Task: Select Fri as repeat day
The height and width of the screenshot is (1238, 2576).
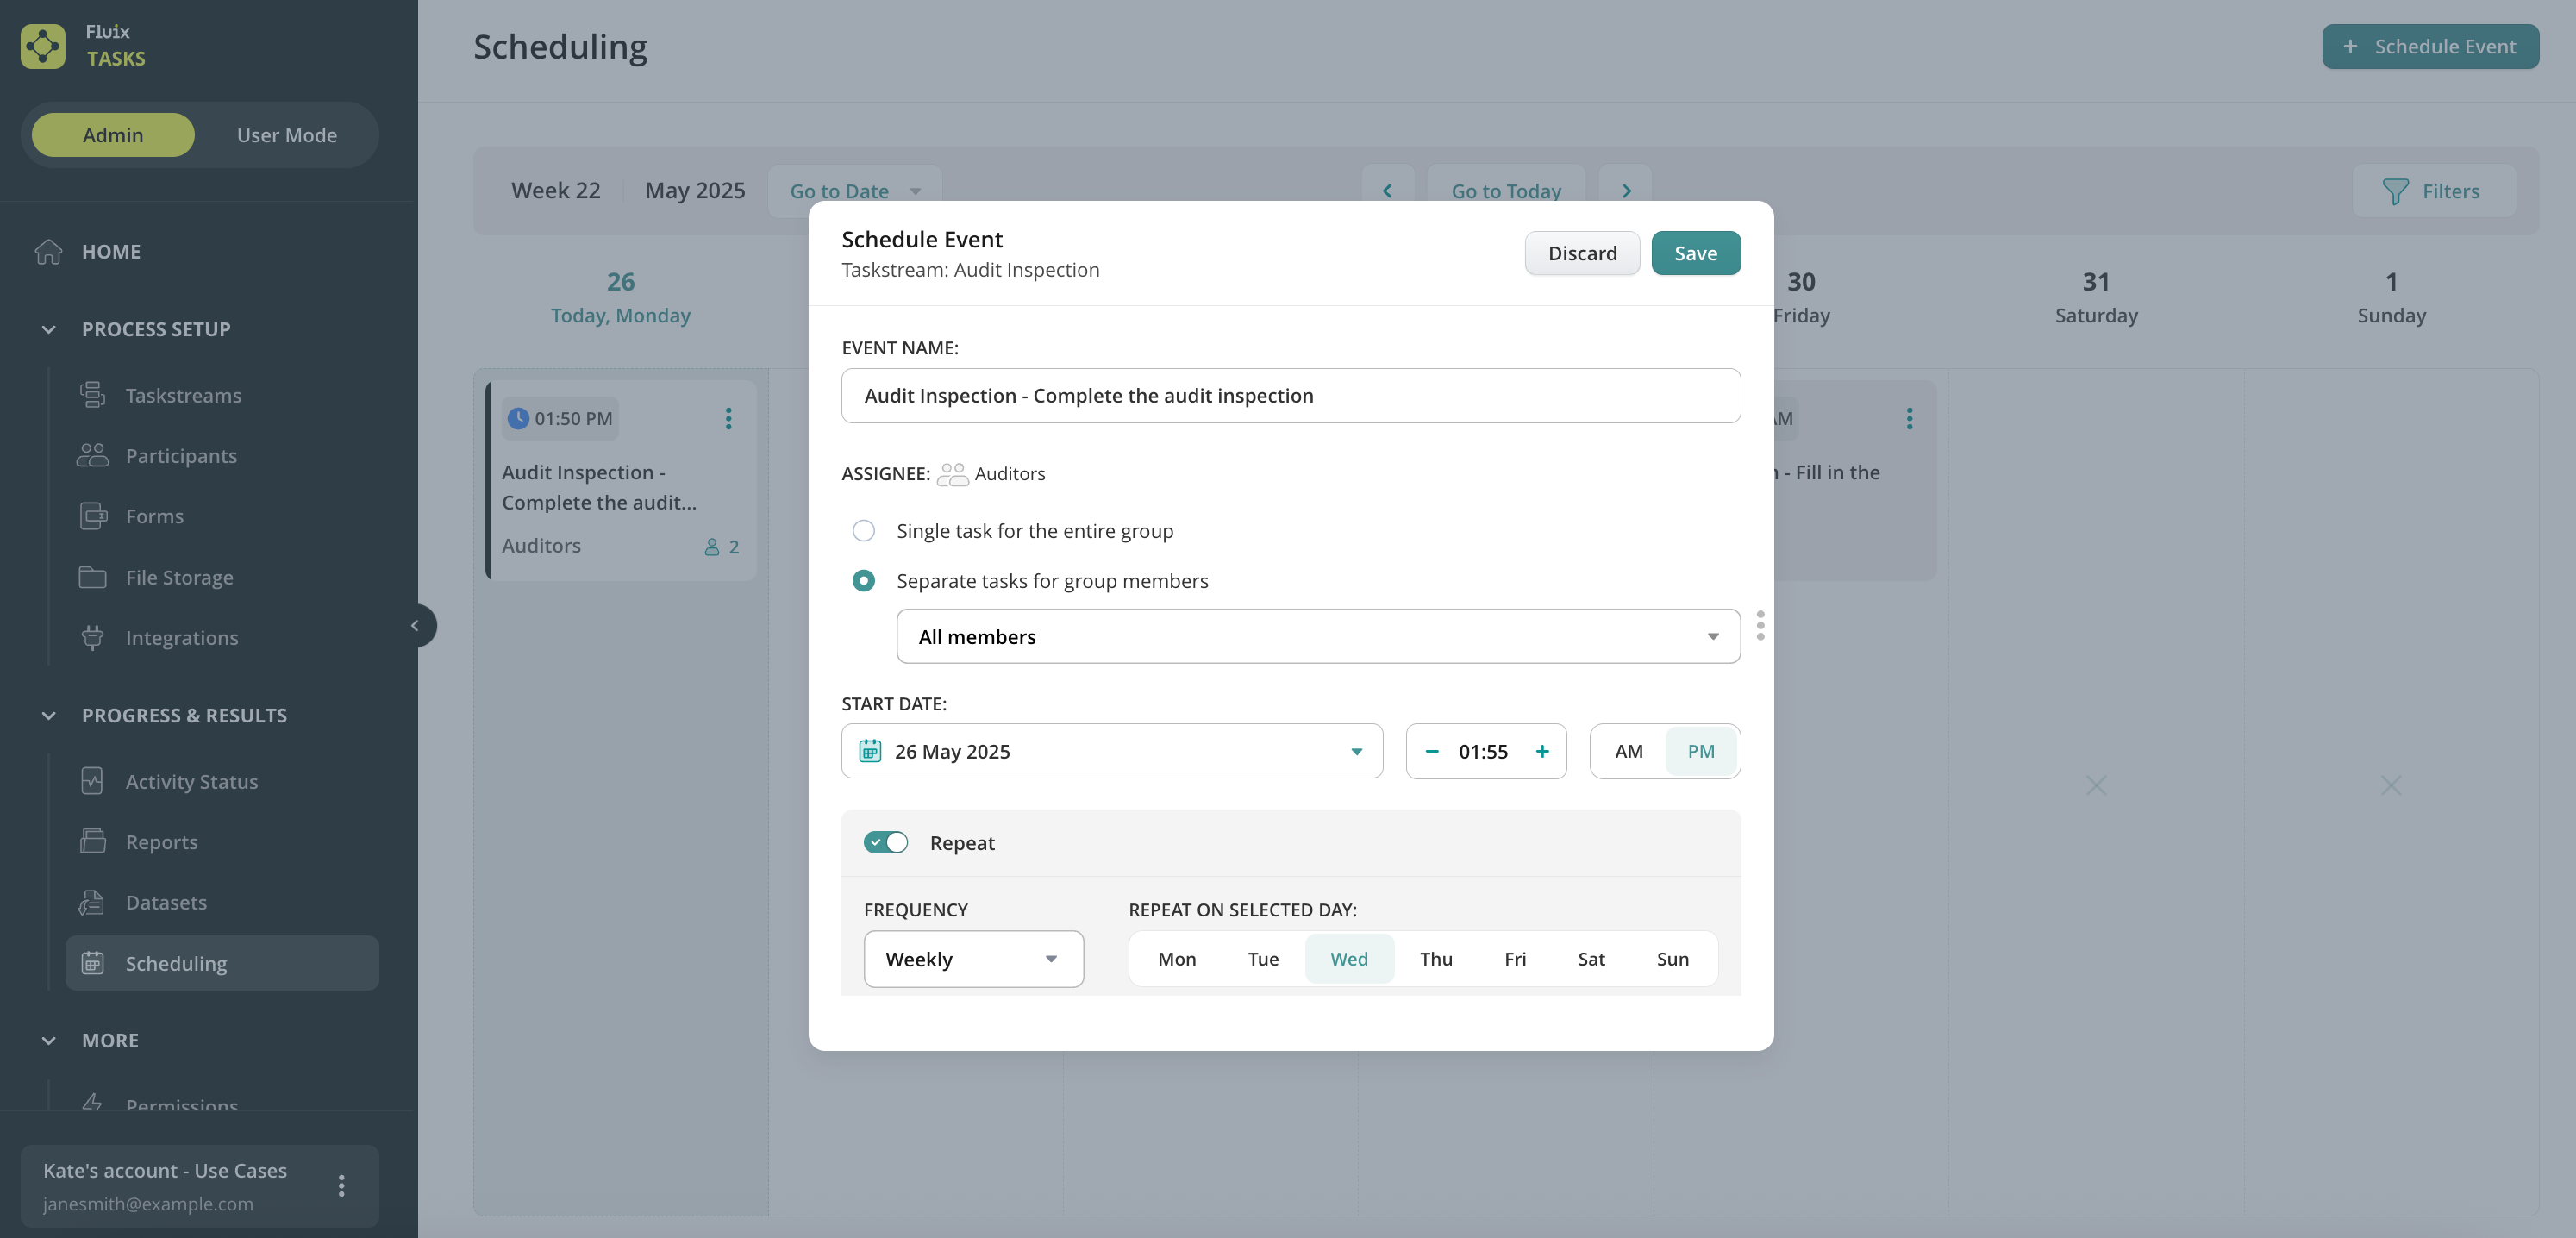Action: [x=1514, y=959]
